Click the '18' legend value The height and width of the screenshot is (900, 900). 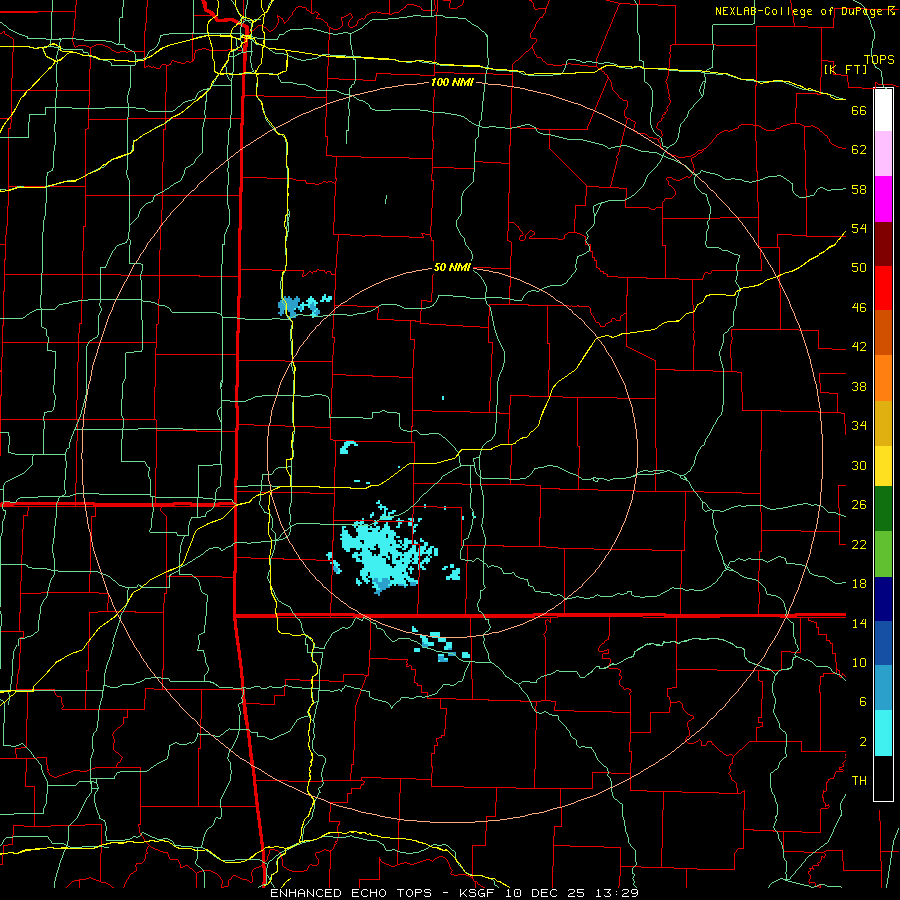pyautogui.click(x=859, y=584)
